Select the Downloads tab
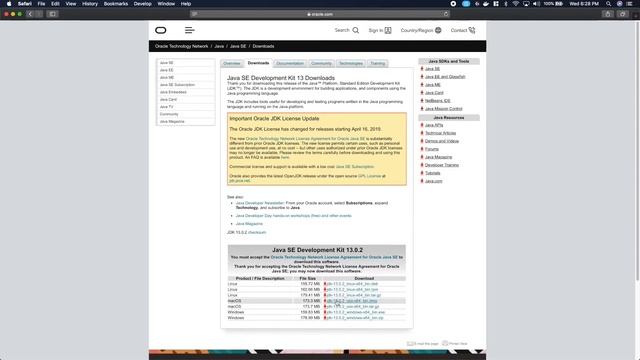Image resolution: width=640 pixels, height=360 pixels. point(258,63)
